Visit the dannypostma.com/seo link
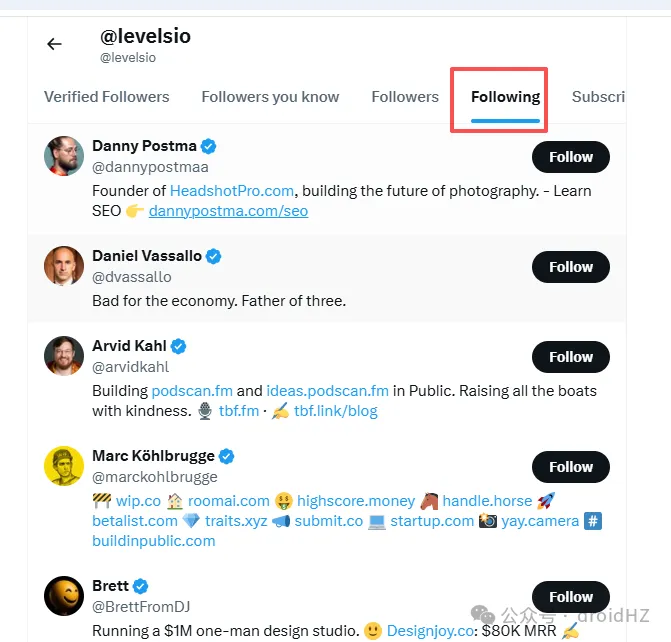671x642 pixels. click(x=228, y=211)
